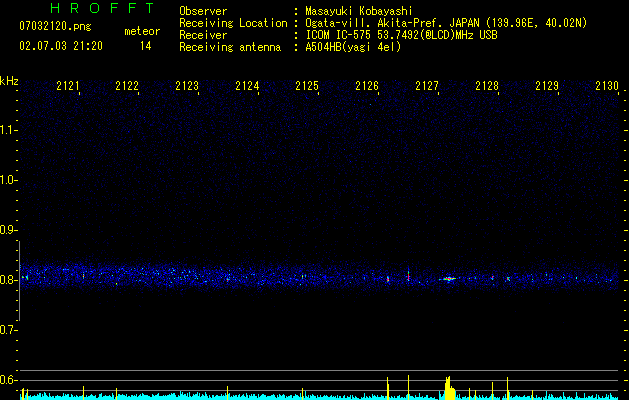This screenshot has width=629, height=400.
Task: Click receiver ICOM IC-575 53.7492 MHz text
Action: [401, 35]
